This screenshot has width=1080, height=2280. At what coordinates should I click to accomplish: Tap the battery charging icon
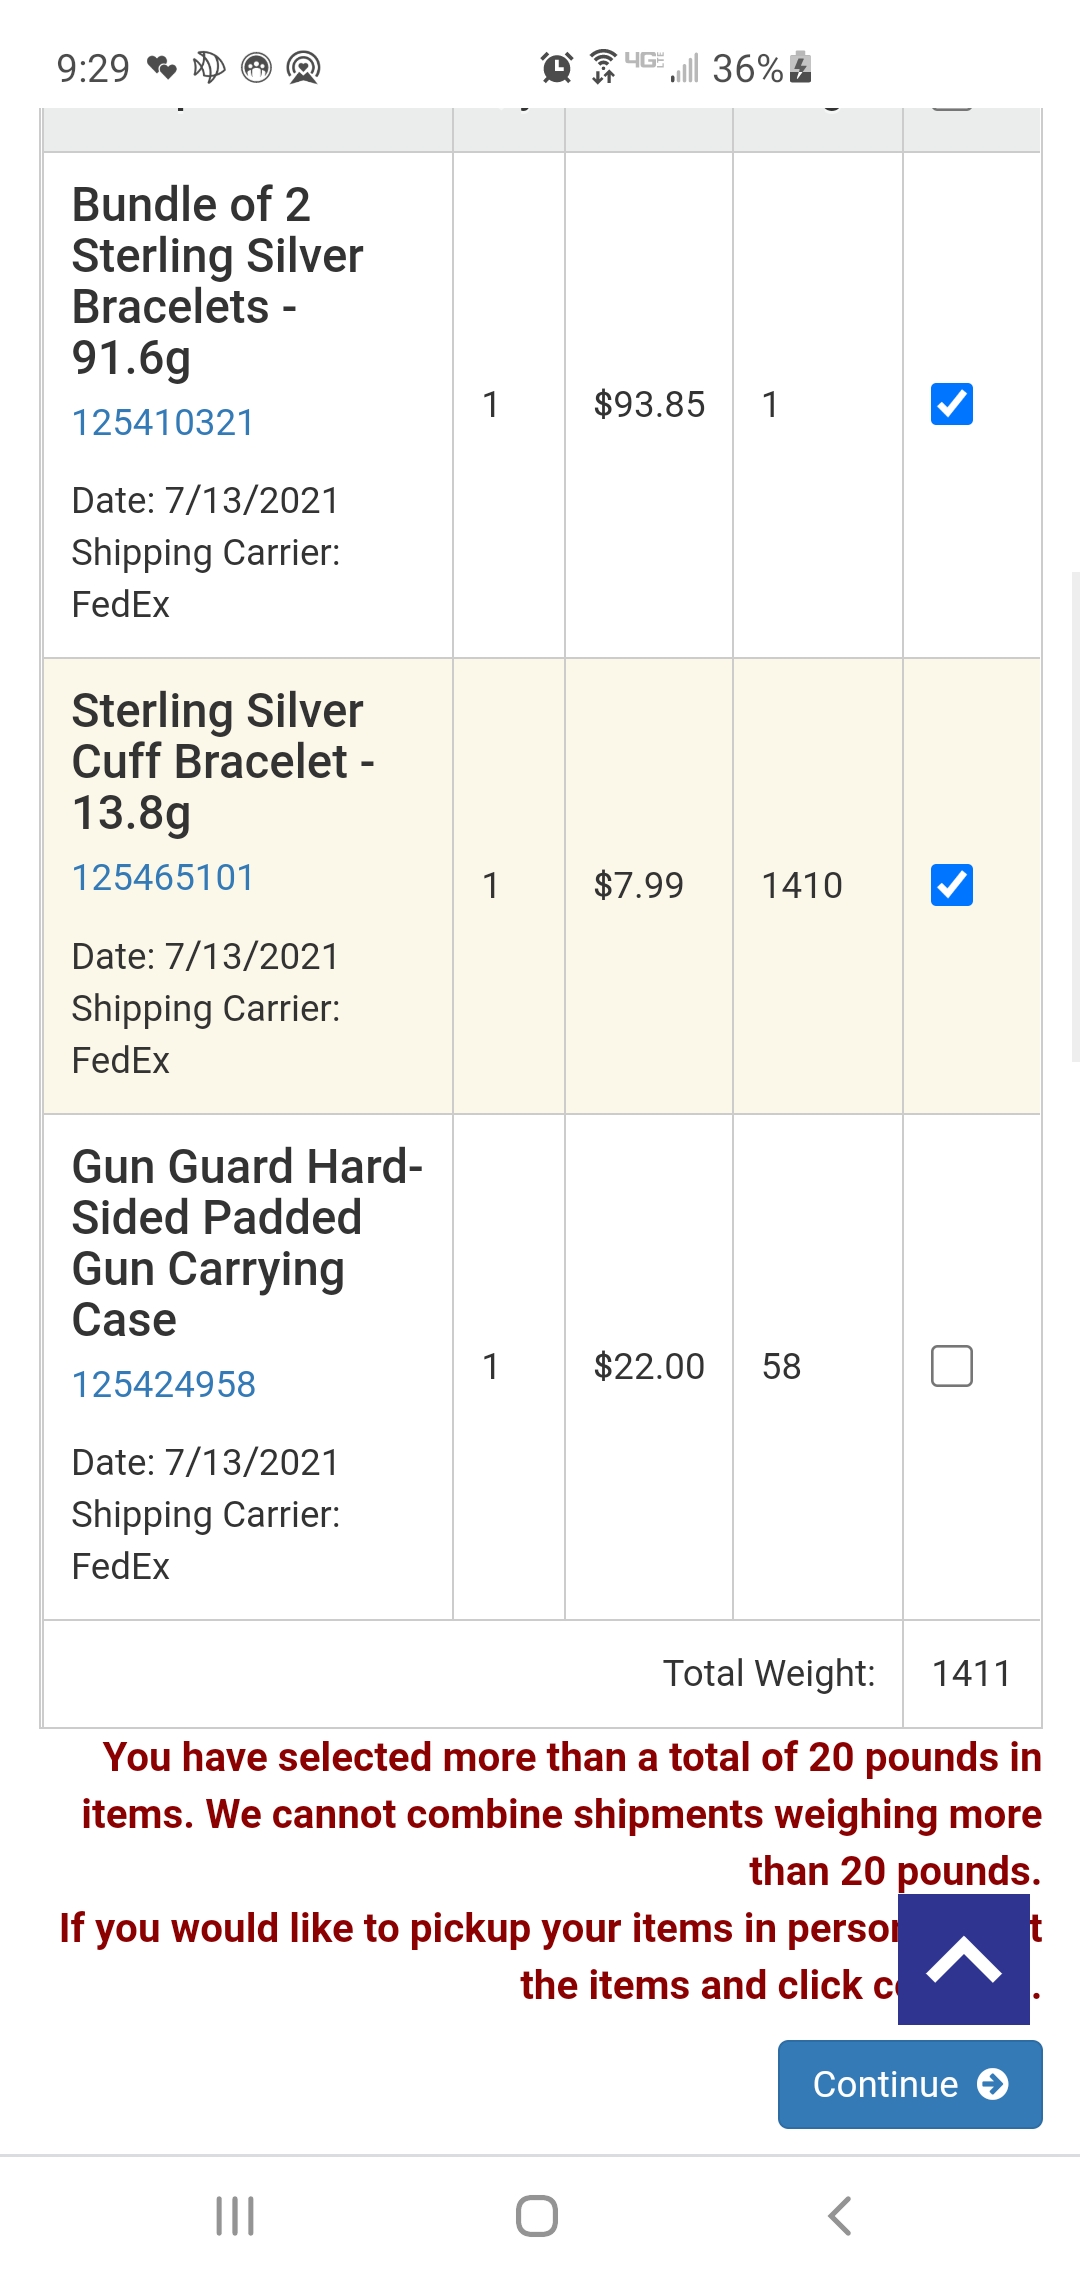pos(800,67)
